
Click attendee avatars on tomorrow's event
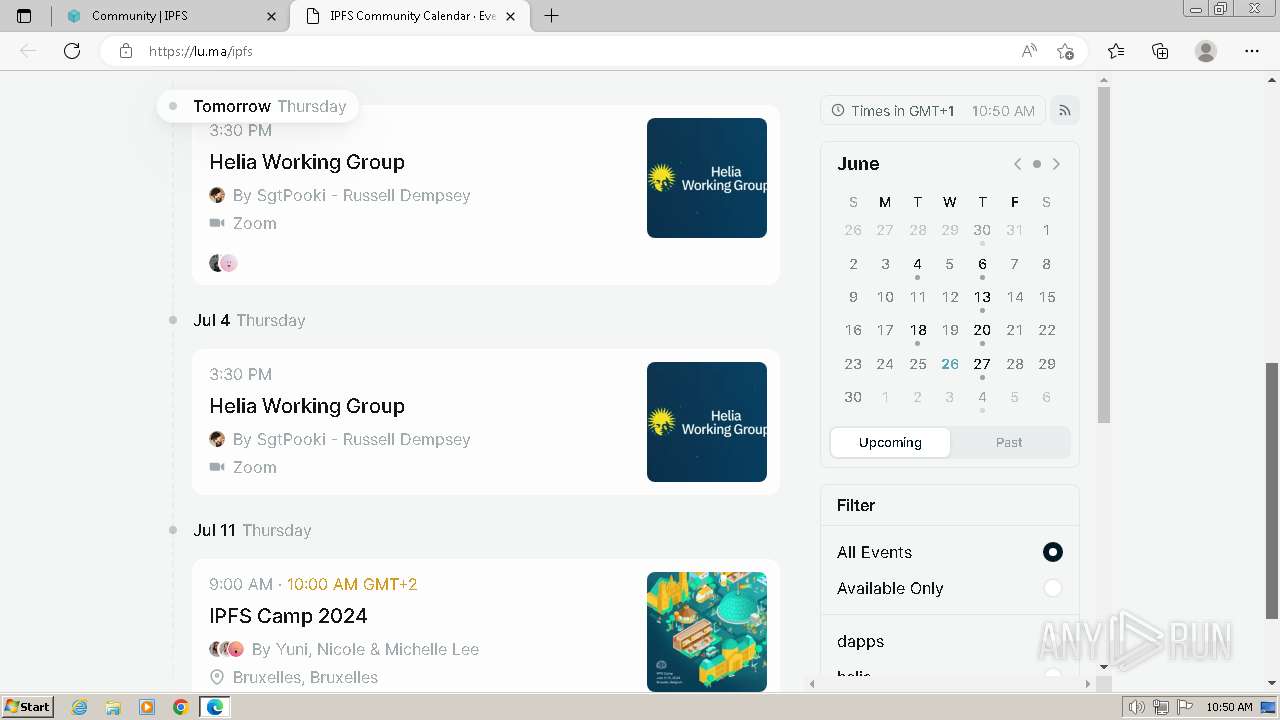coord(223,263)
